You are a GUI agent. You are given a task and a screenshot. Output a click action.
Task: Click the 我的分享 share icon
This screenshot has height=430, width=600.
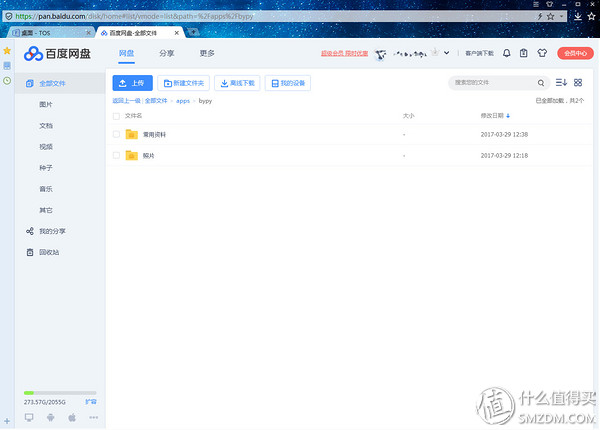pyautogui.click(x=30, y=231)
